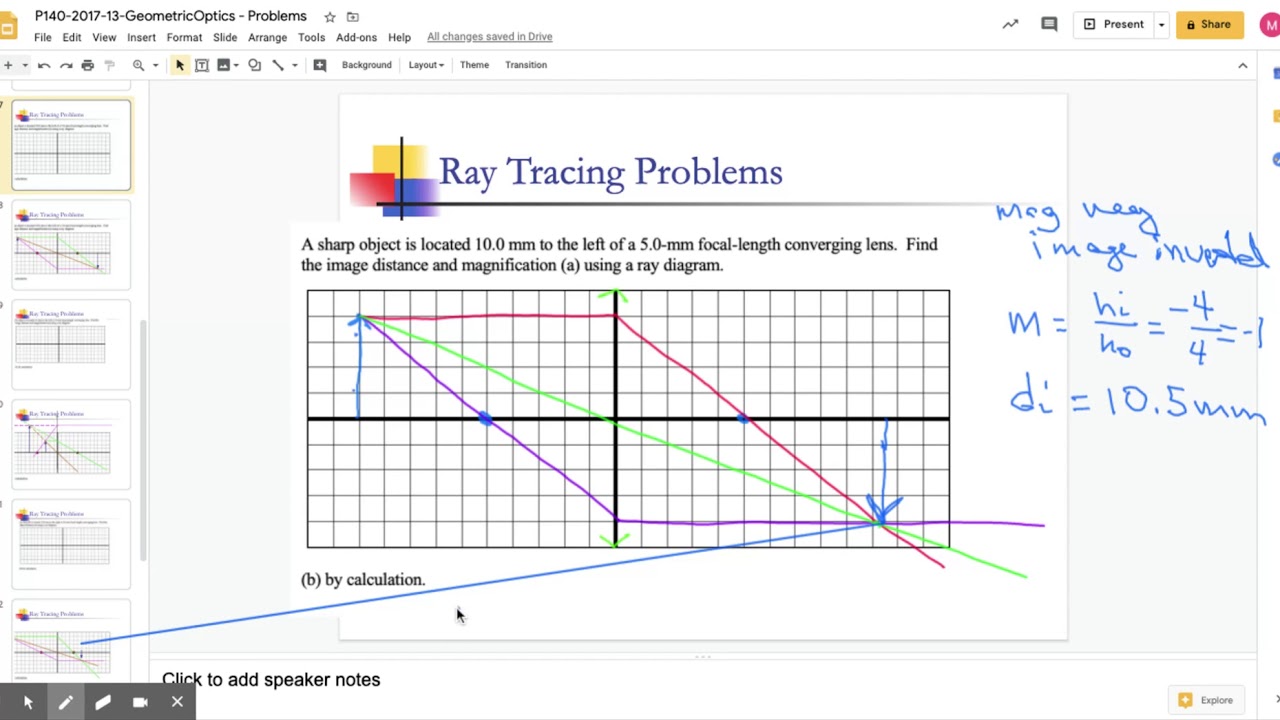Image resolution: width=1280 pixels, height=720 pixels.
Task: Print the presentation
Action: point(88,65)
